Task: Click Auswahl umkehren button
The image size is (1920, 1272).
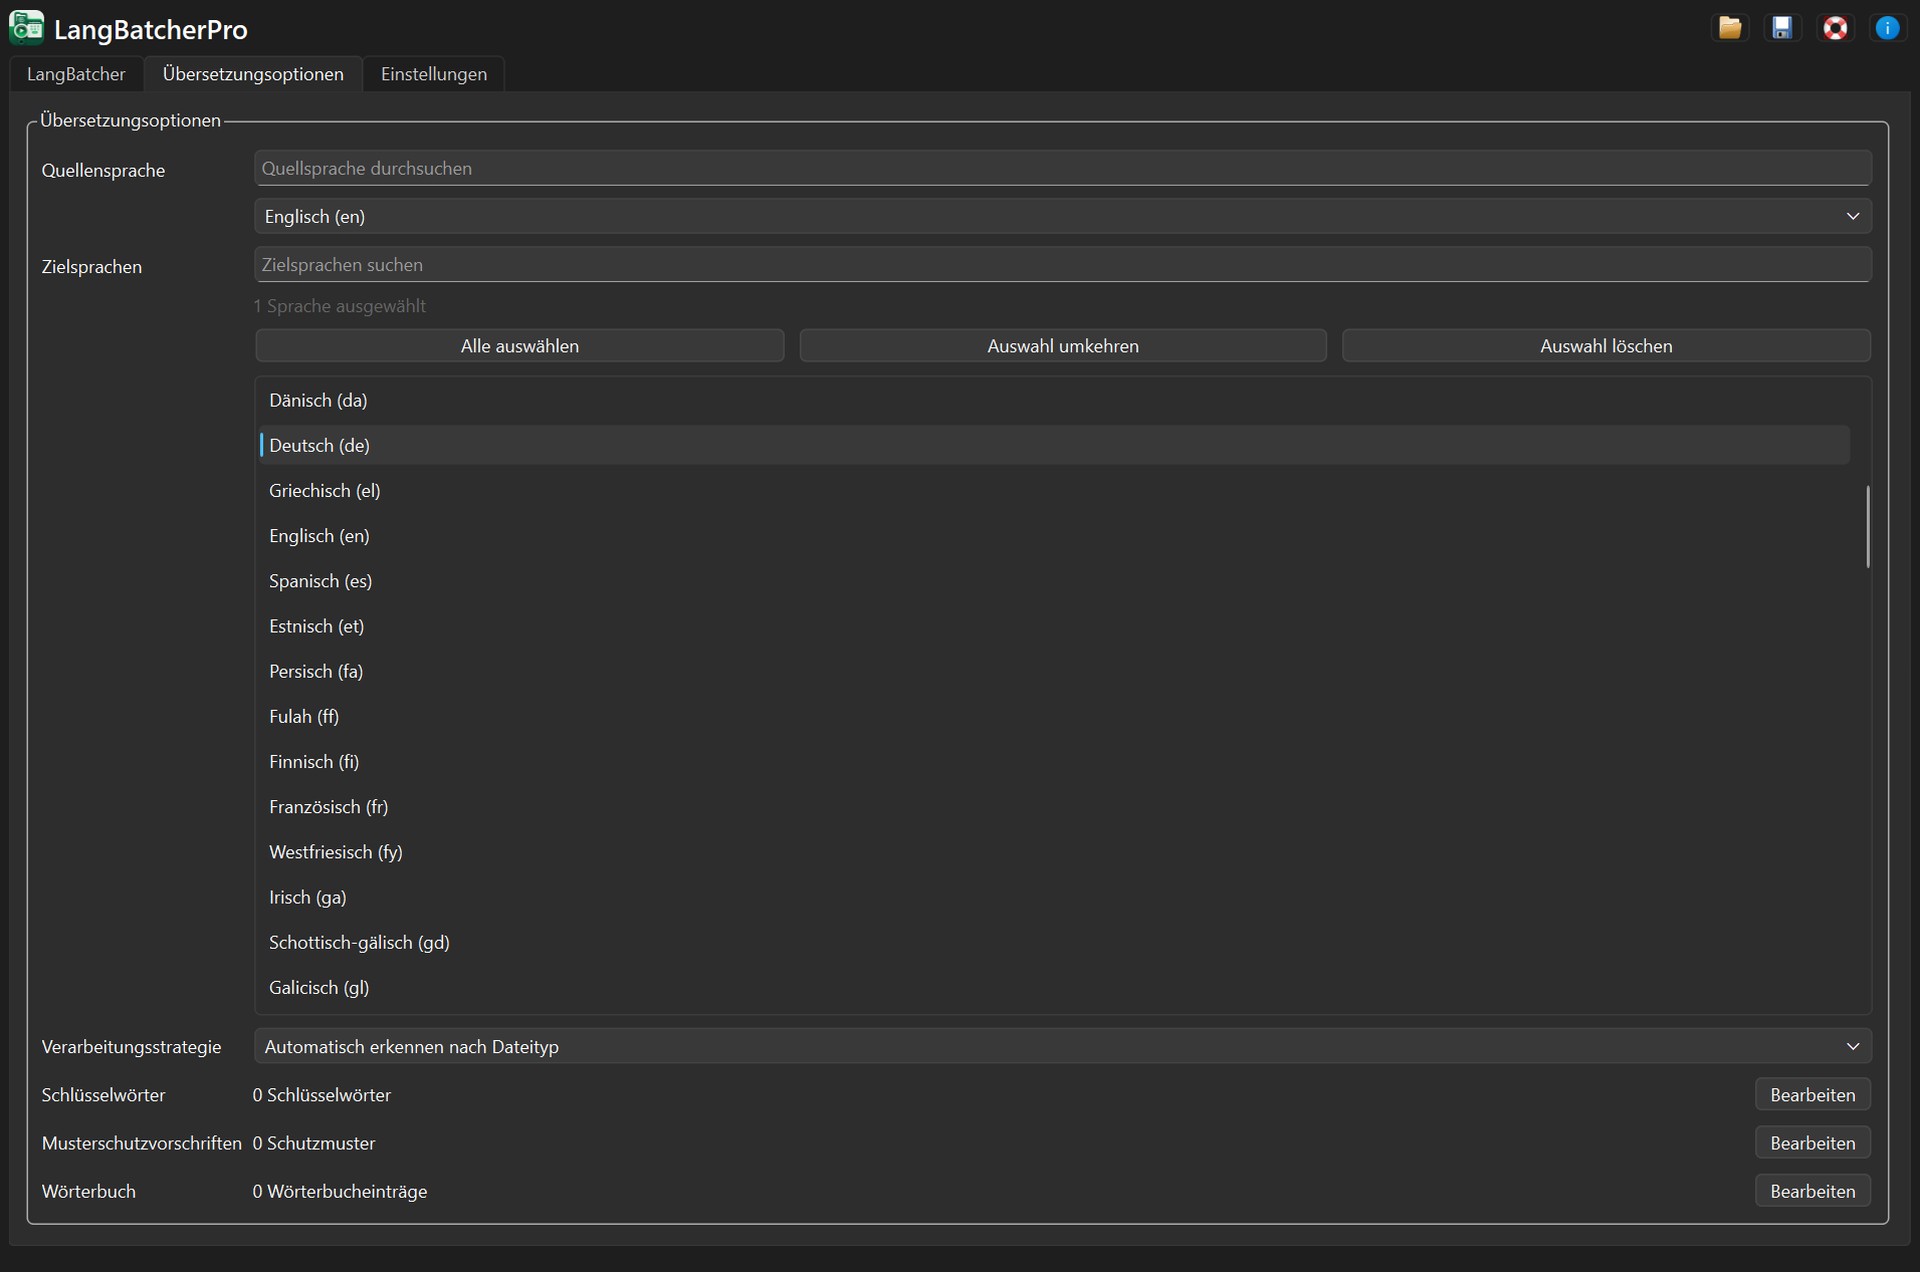Action: click(x=1062, y=346)
